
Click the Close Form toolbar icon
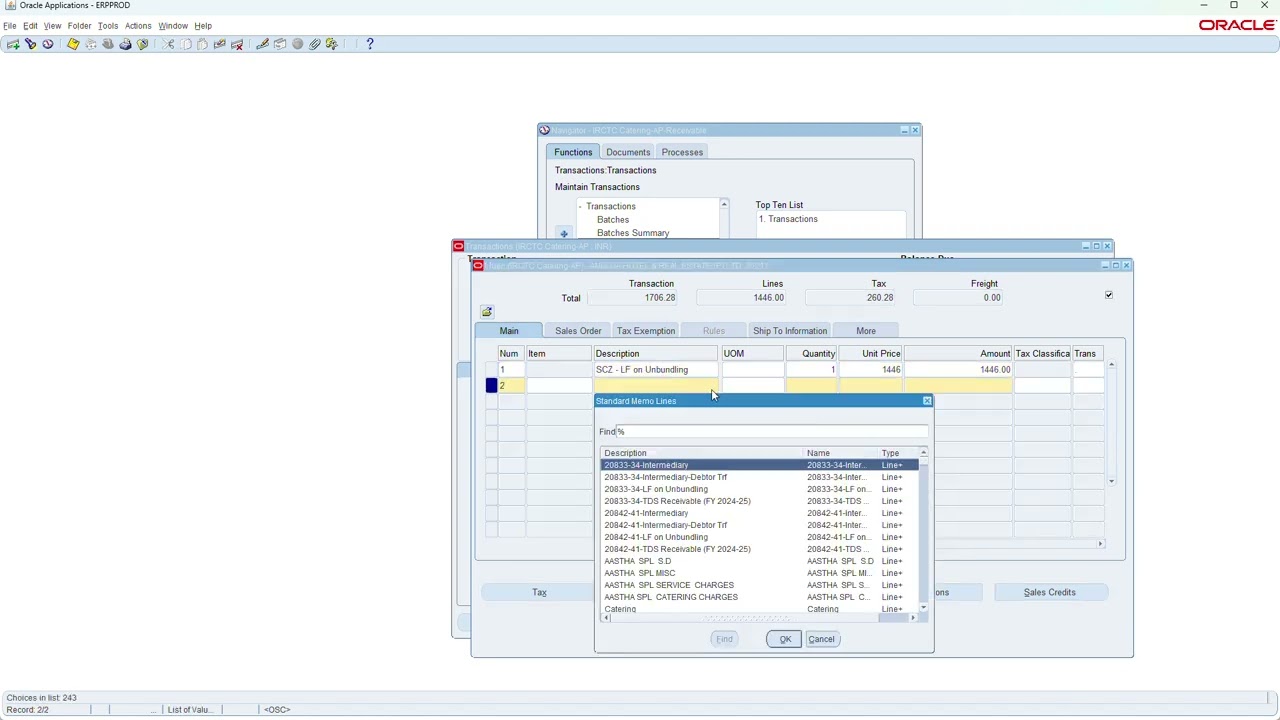coord(143,44)
